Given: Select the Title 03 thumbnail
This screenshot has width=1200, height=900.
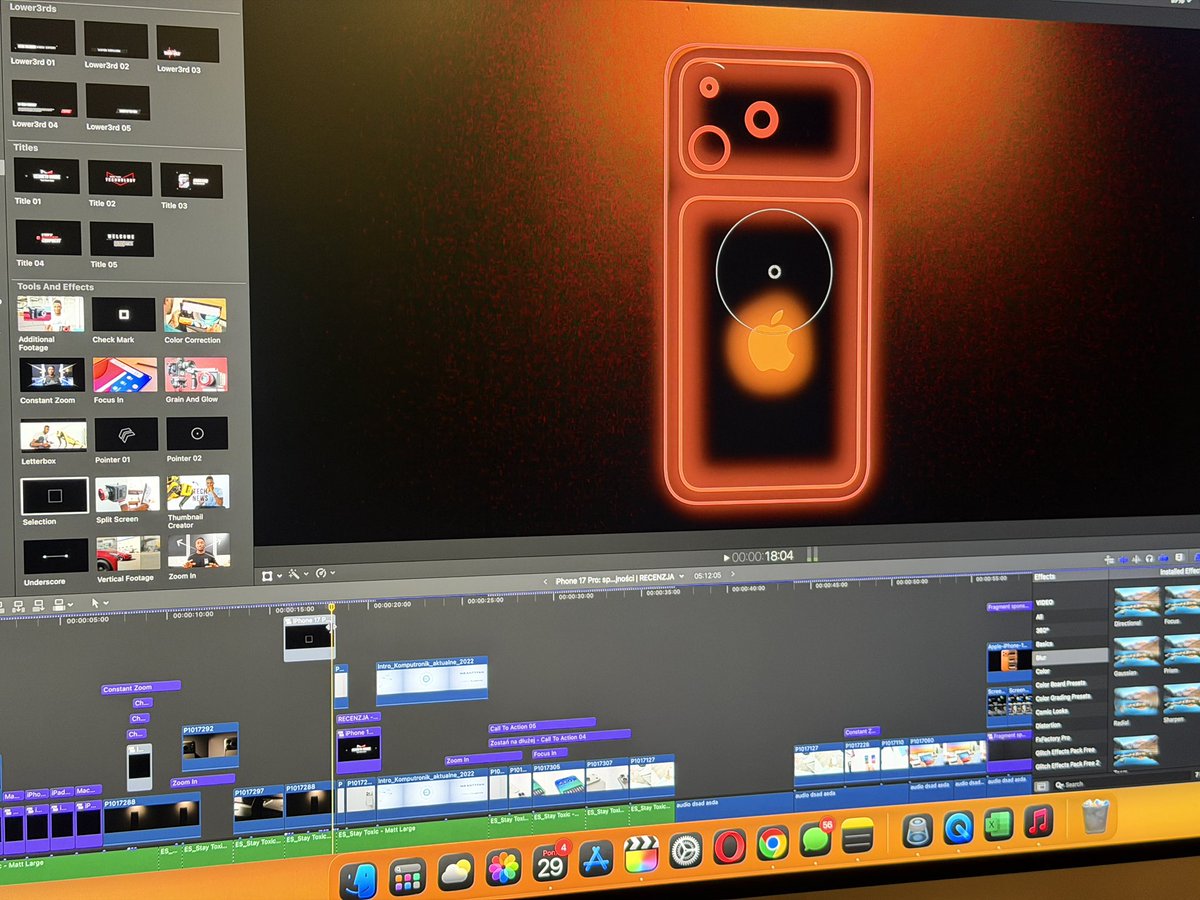Looking at the screenshot, I should pos(191,181).
